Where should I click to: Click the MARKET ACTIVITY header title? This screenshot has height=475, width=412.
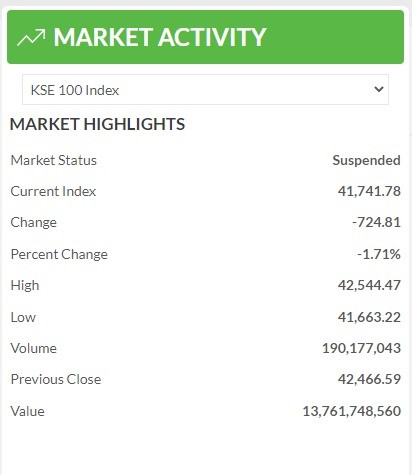(160, 37)
